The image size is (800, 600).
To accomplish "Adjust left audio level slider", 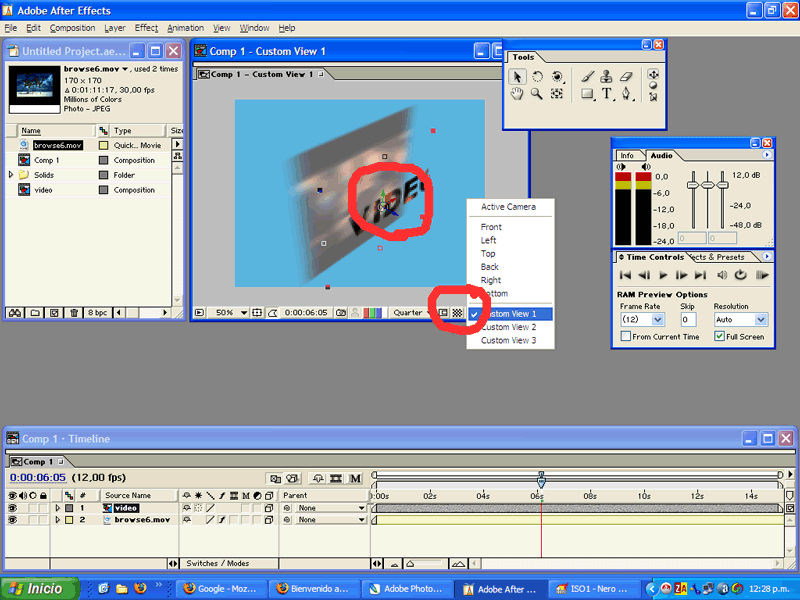I will tap(693, 185).
